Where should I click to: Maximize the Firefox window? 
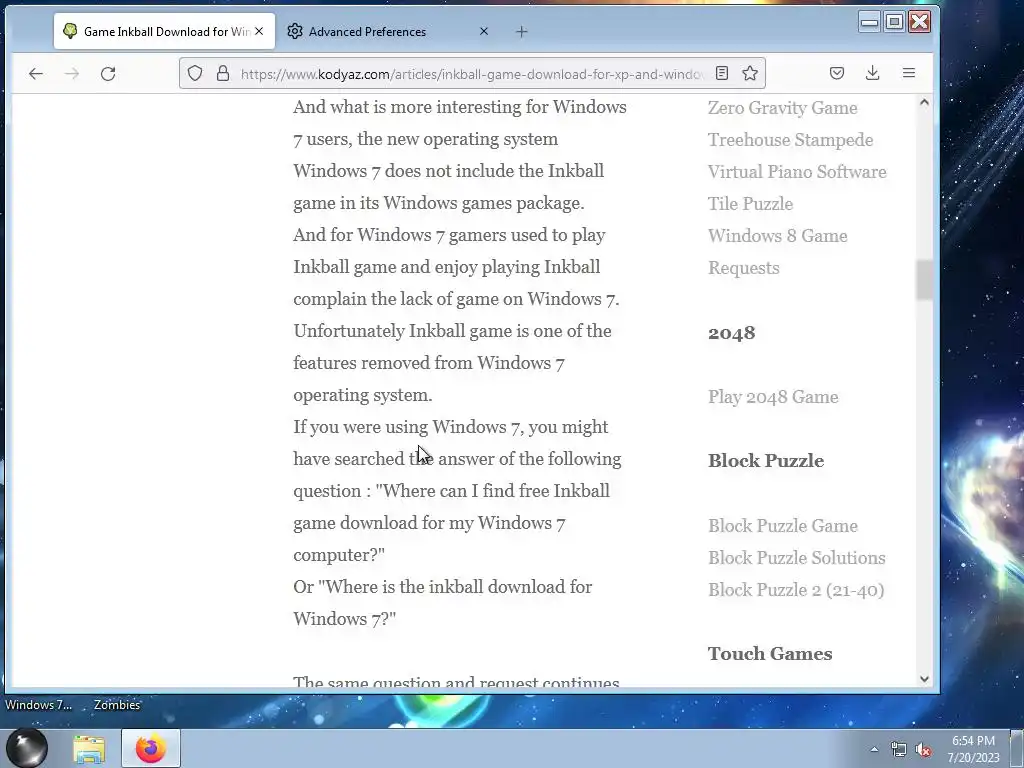[894, 22]
